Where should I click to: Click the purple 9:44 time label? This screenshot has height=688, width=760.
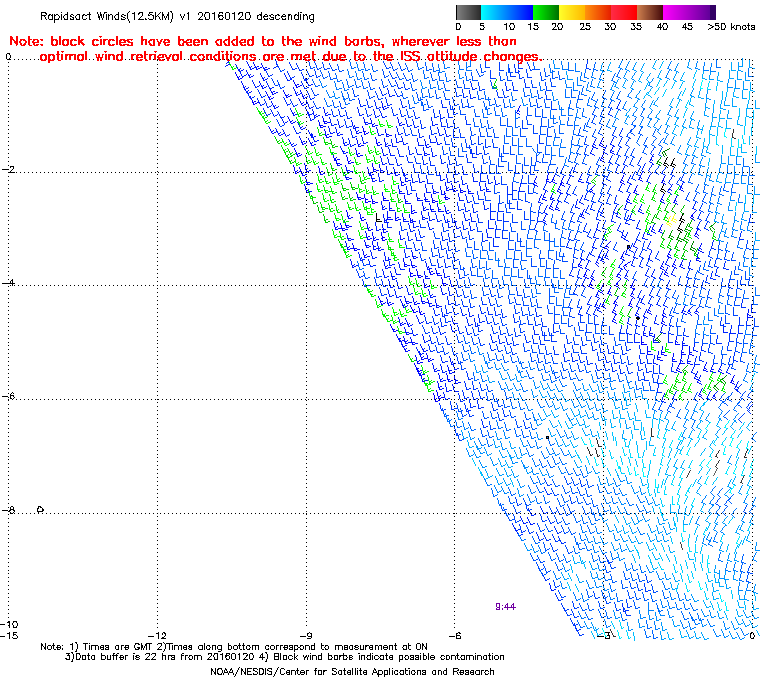point(506,607)
